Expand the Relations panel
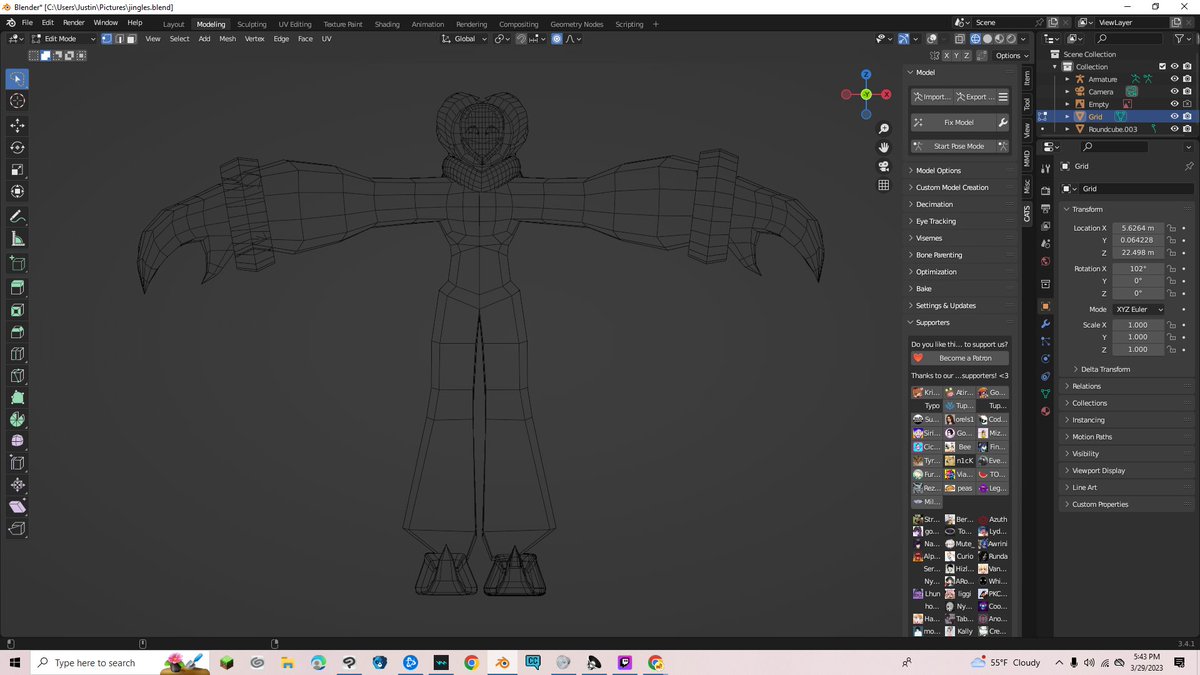 (1086, 386)
